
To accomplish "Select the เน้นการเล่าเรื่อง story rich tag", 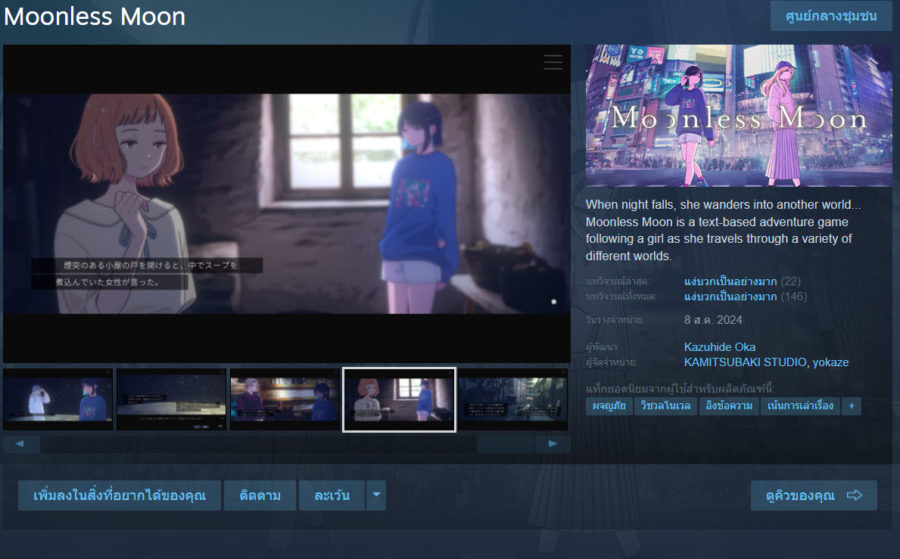I will (800, 406).
